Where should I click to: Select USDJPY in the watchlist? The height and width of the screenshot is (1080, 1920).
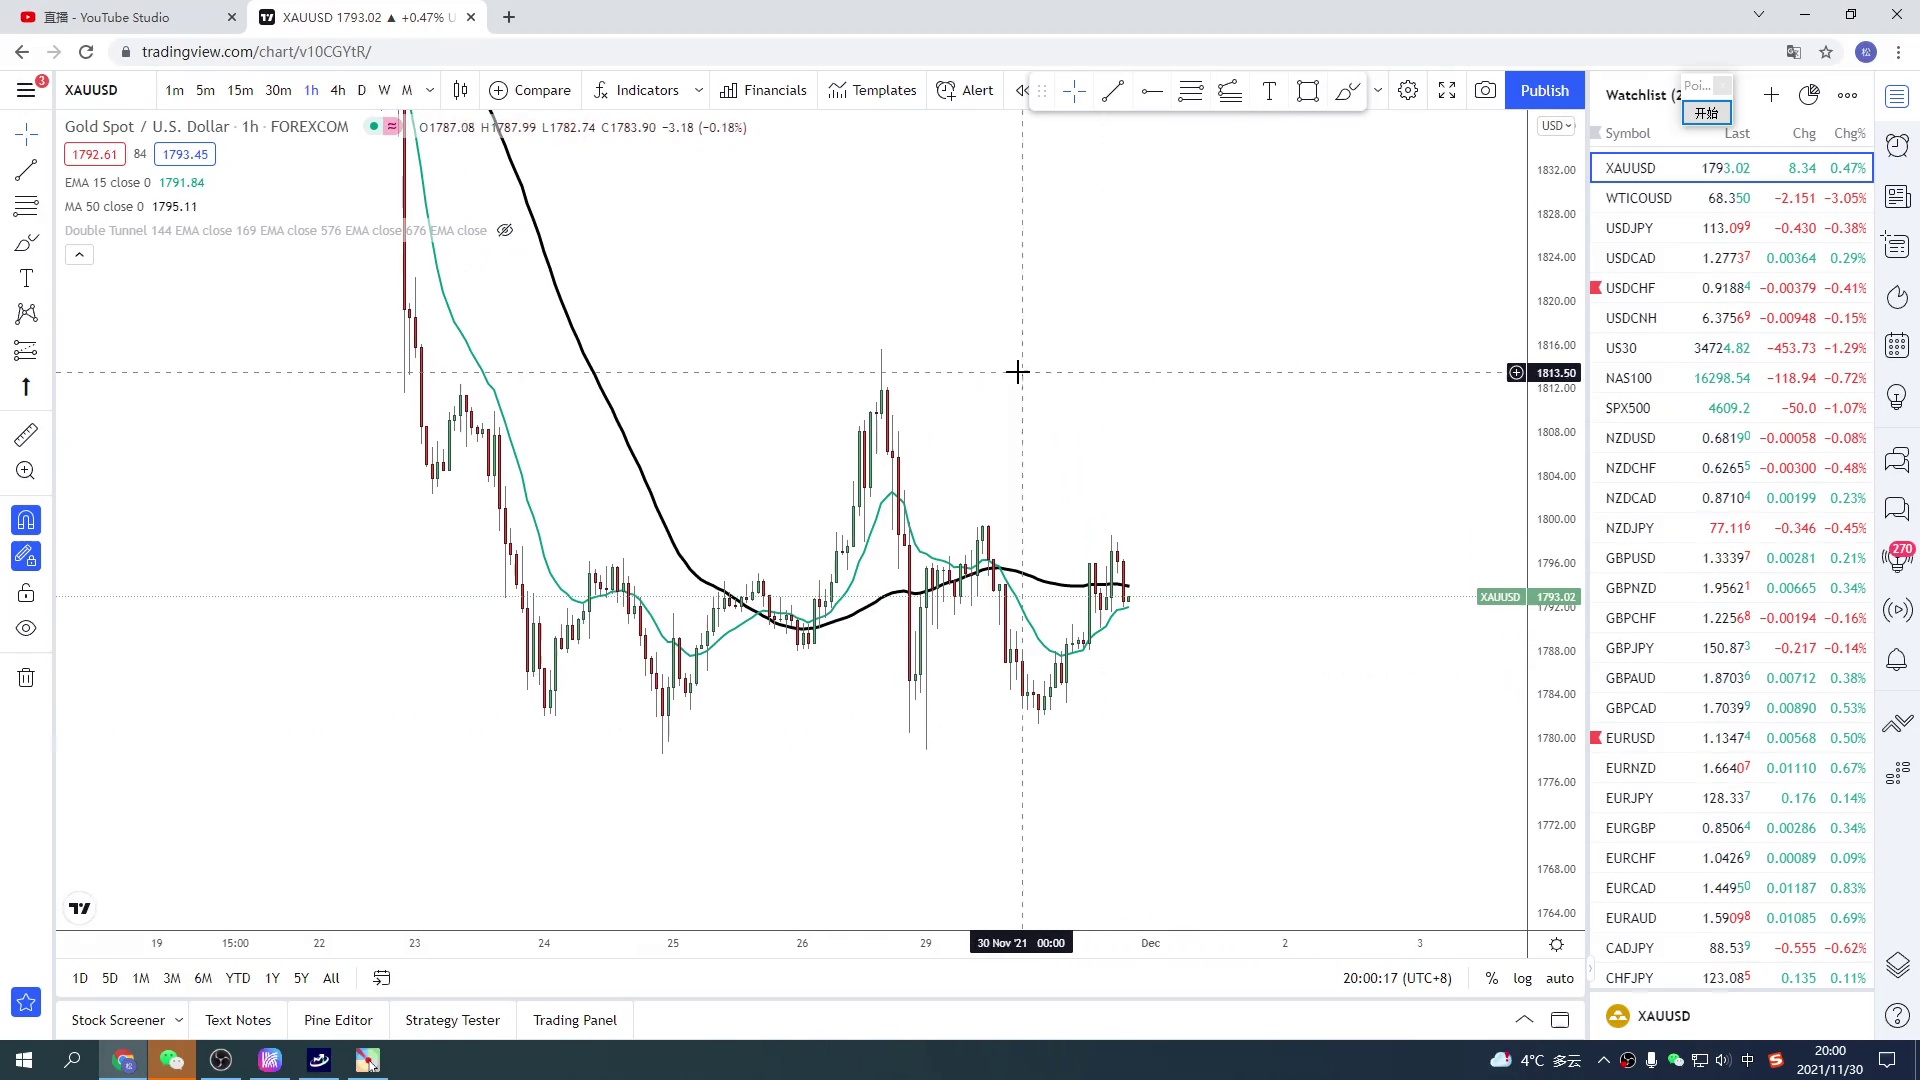click(1630, 228)
